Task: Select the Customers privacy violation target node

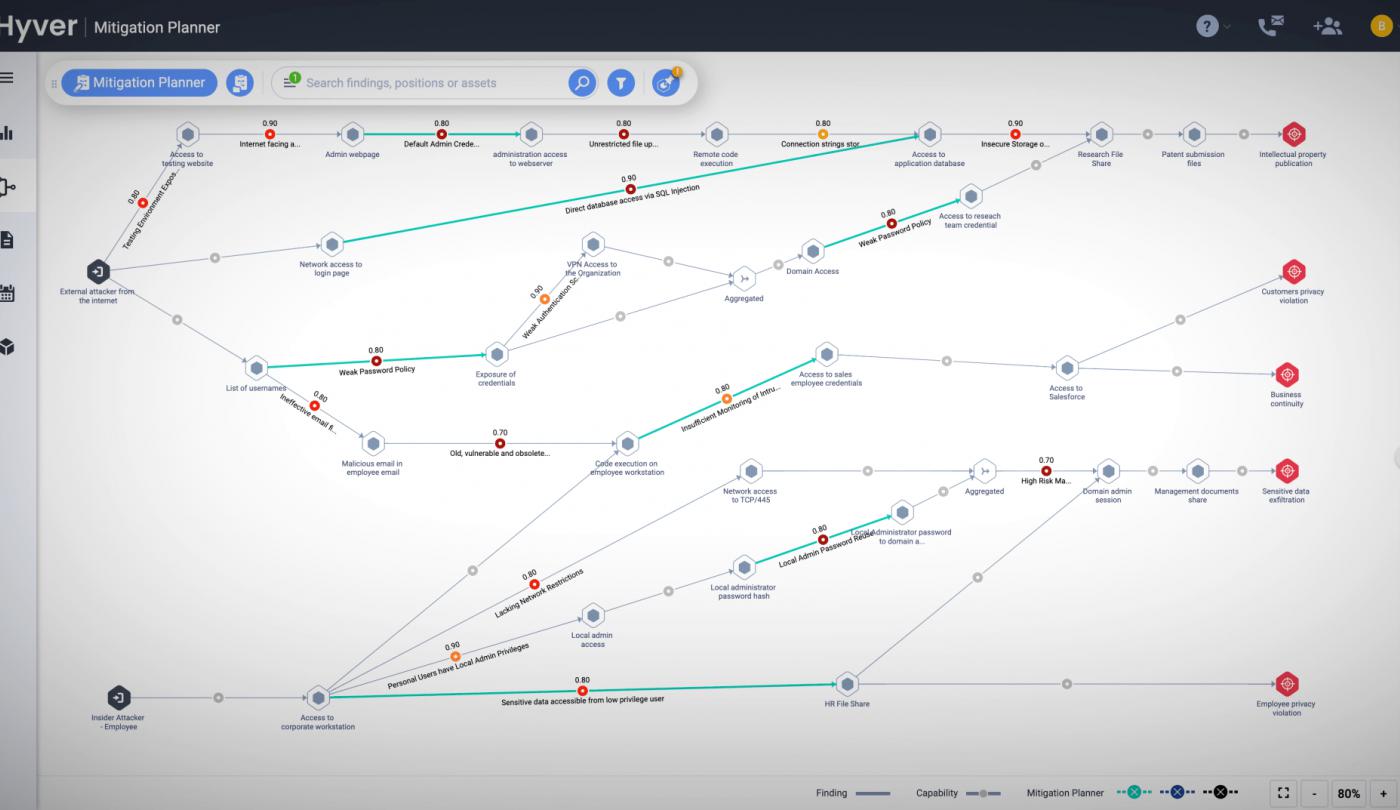Action: pos(1293,270)
